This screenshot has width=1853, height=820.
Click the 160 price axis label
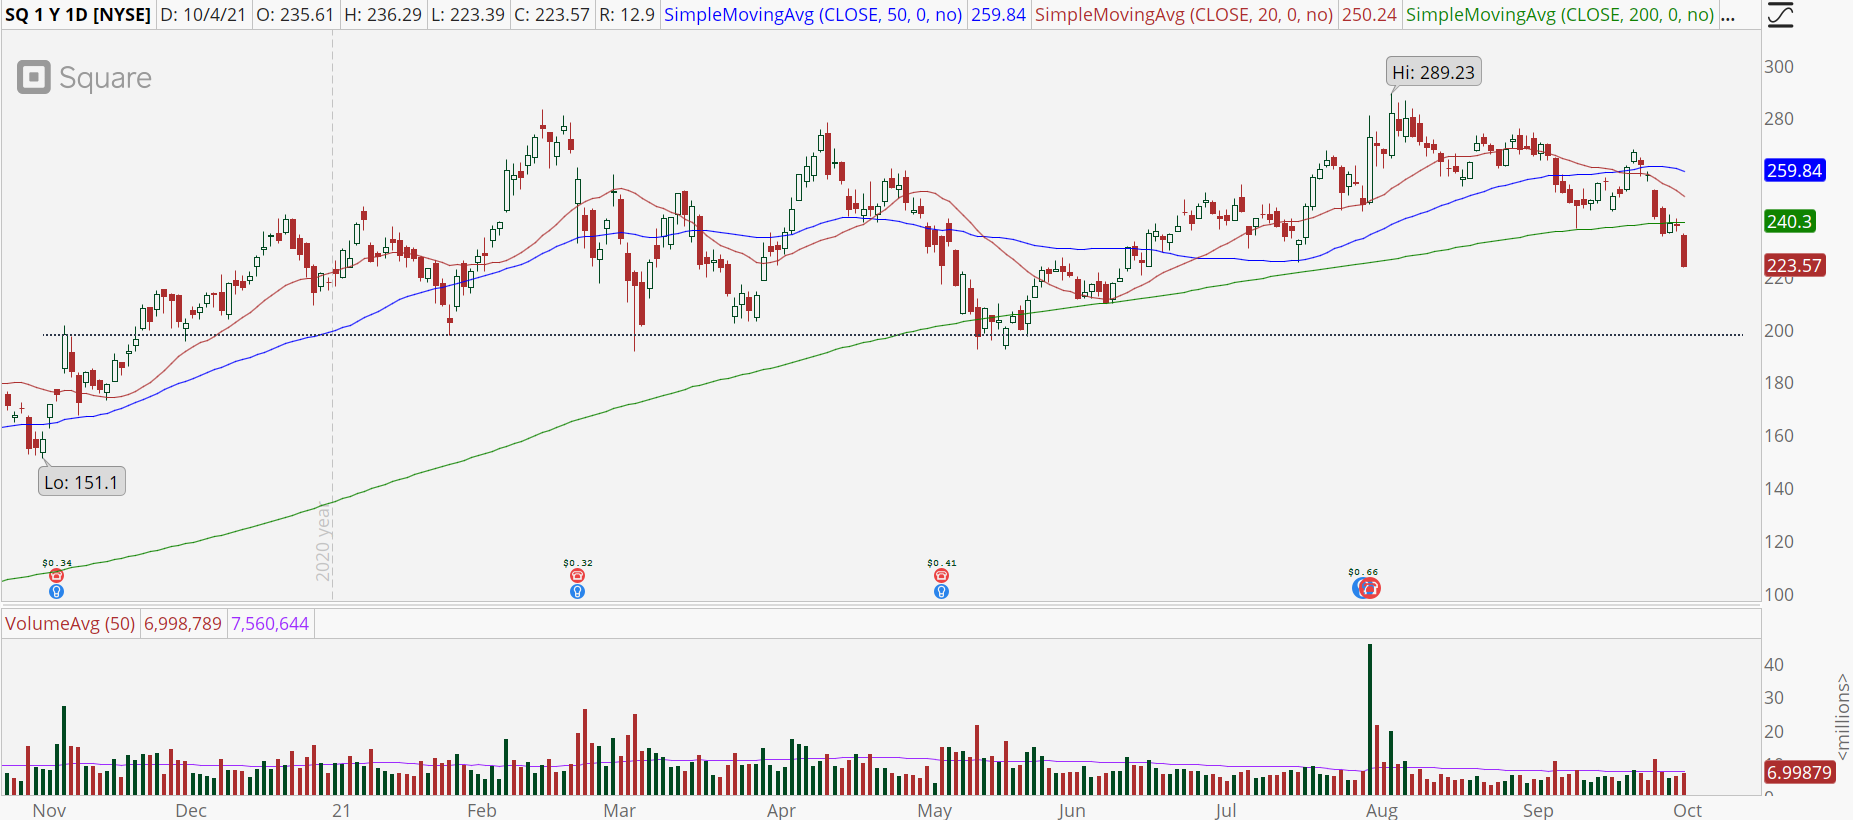click(x=1779, y=436)
